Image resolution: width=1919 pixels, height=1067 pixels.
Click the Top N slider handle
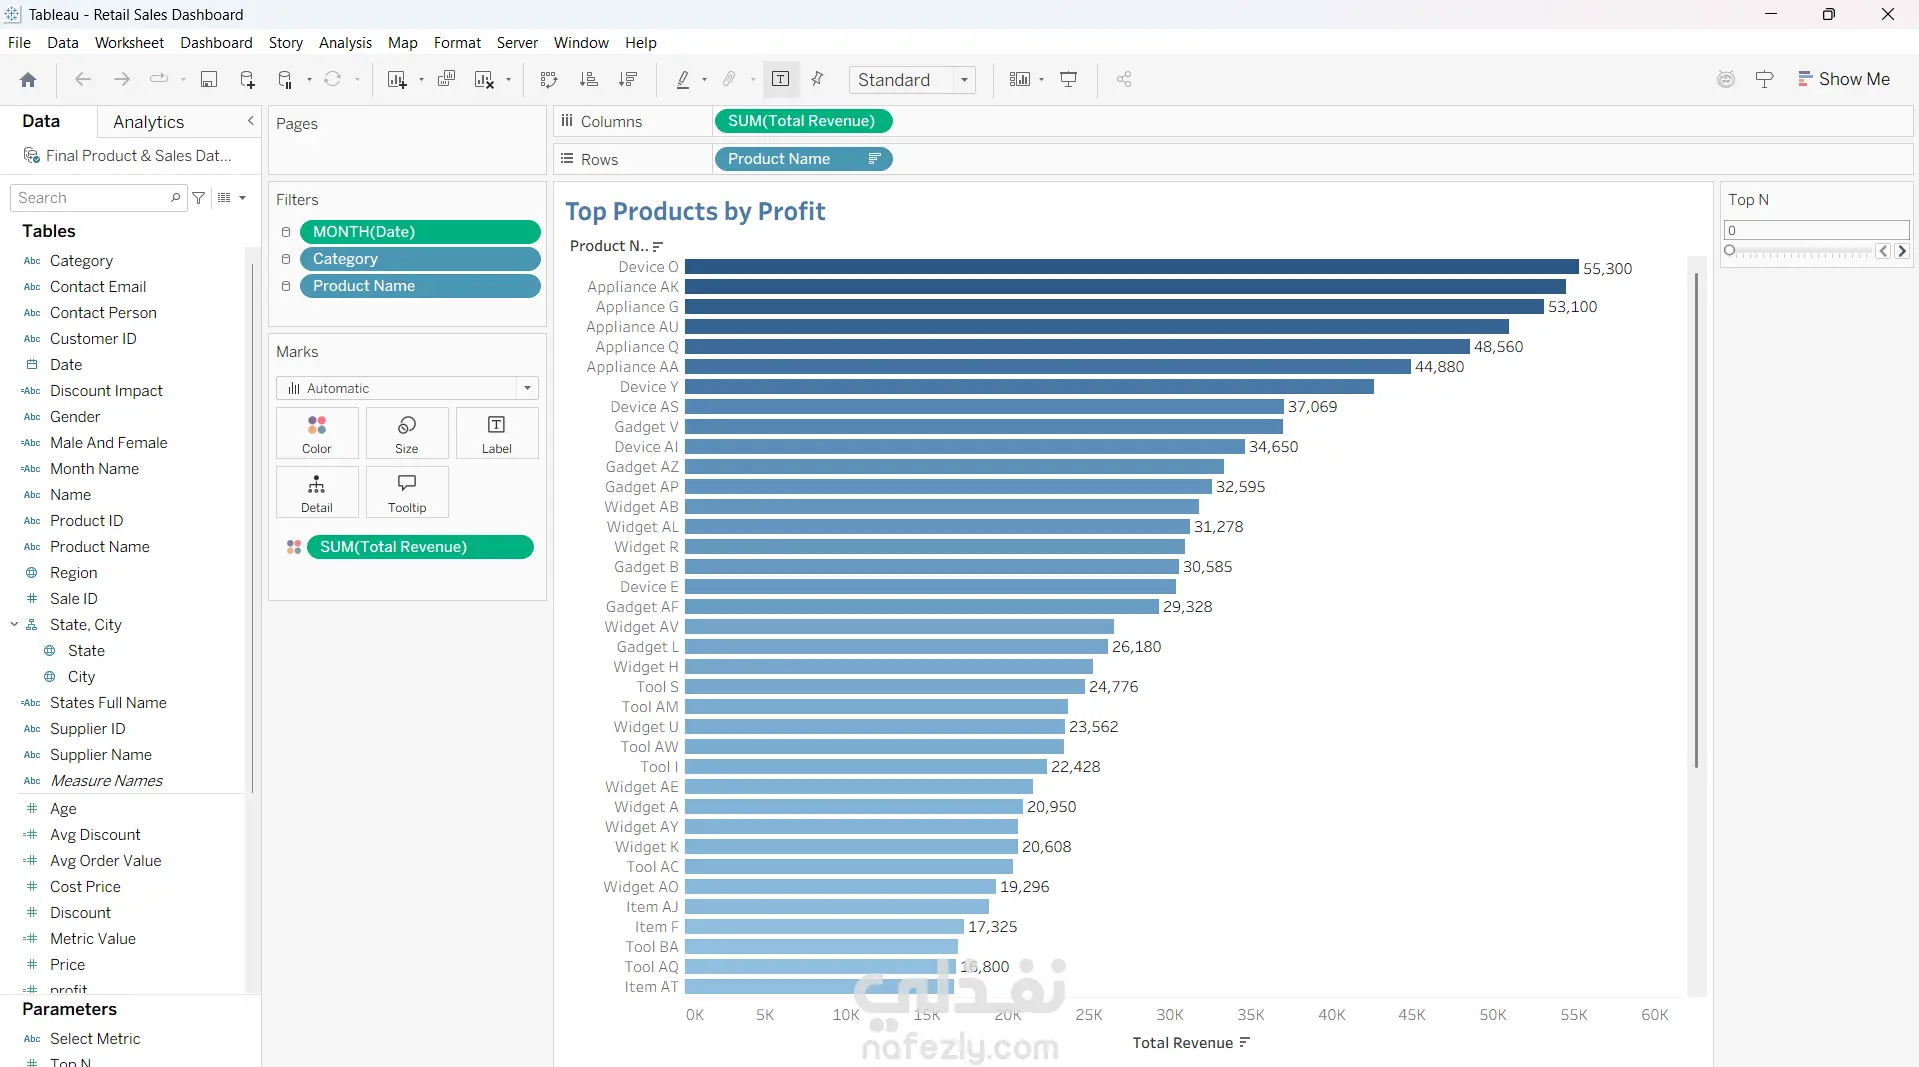tap(1730, 251)
